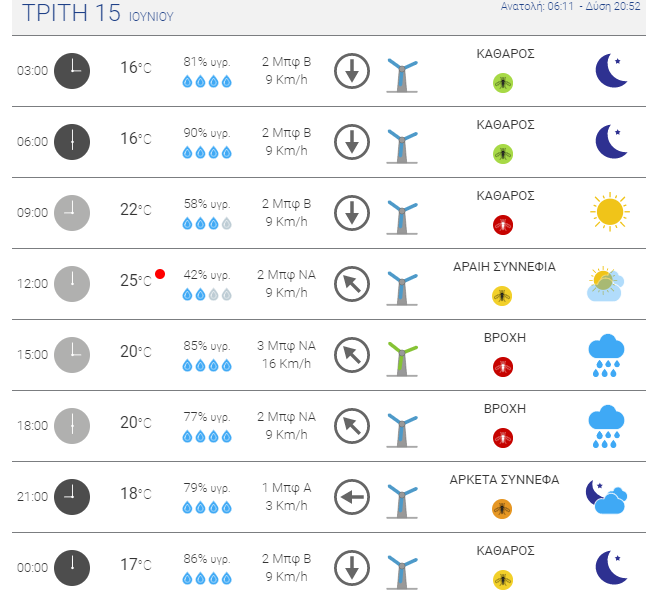Click the crescent moon icon at 00:00
This screenshot has height=598, width=667.
point(611,568)
